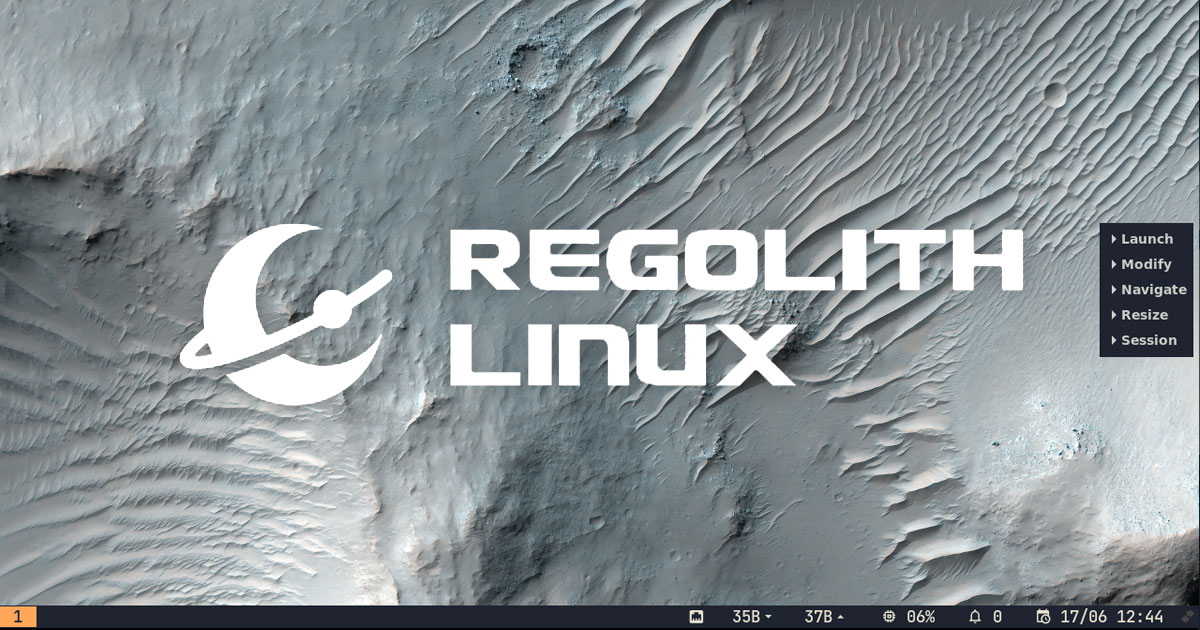
Task: Click the resize grip icon in bottom-right corner
Action: coord(1188,616)
